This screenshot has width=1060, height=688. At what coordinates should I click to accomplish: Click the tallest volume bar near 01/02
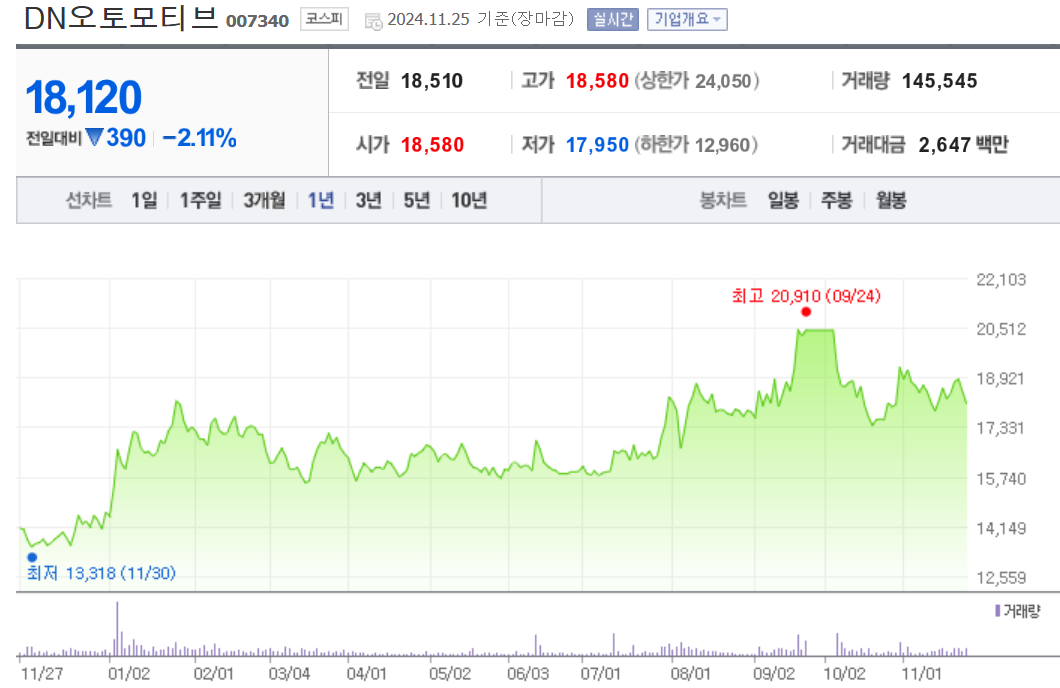(x=117, y=629)
